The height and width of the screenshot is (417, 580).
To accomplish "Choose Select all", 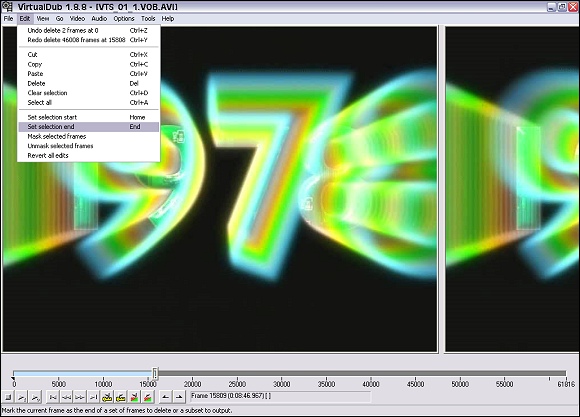I will point(89,102).
